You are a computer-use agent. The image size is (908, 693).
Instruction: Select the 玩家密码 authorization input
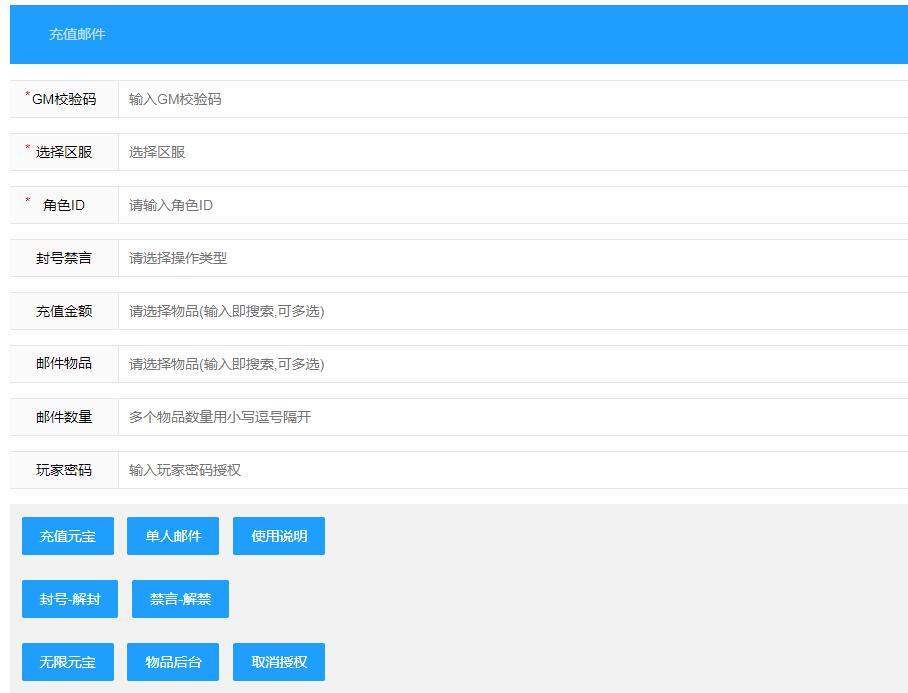click(x=512, y=470)
